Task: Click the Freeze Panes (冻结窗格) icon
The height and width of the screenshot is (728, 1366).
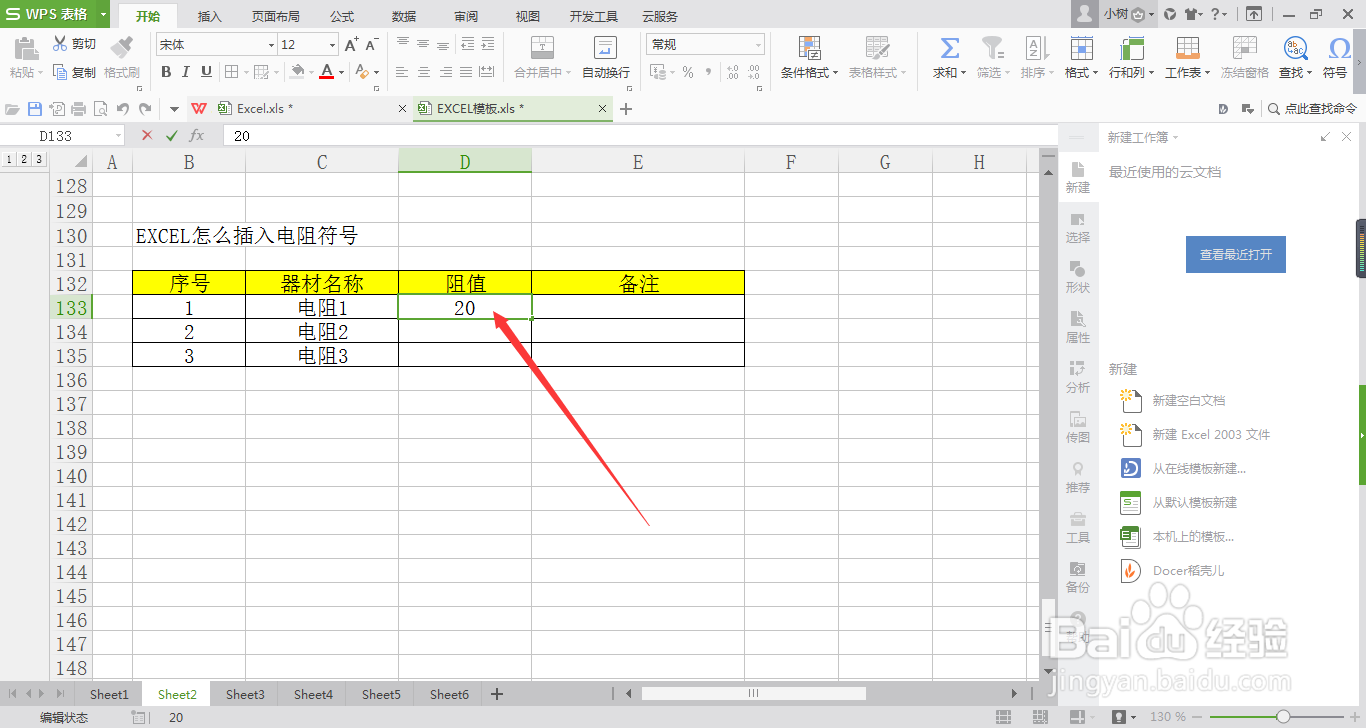Action: (1244, 48)
